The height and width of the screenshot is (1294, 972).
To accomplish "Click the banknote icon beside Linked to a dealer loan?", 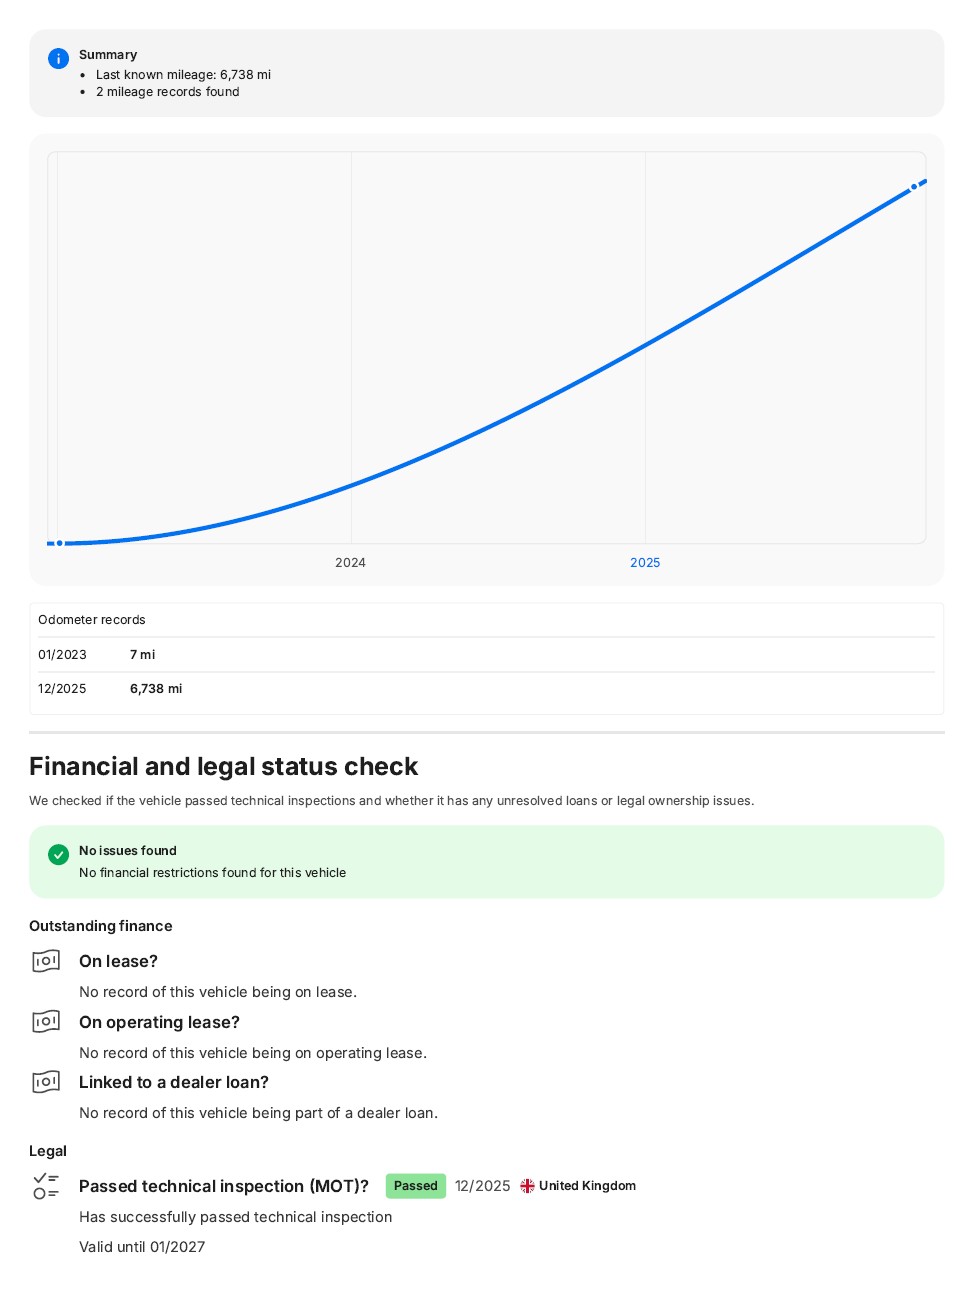I will pyautogui.click(x=46, y=1082).
